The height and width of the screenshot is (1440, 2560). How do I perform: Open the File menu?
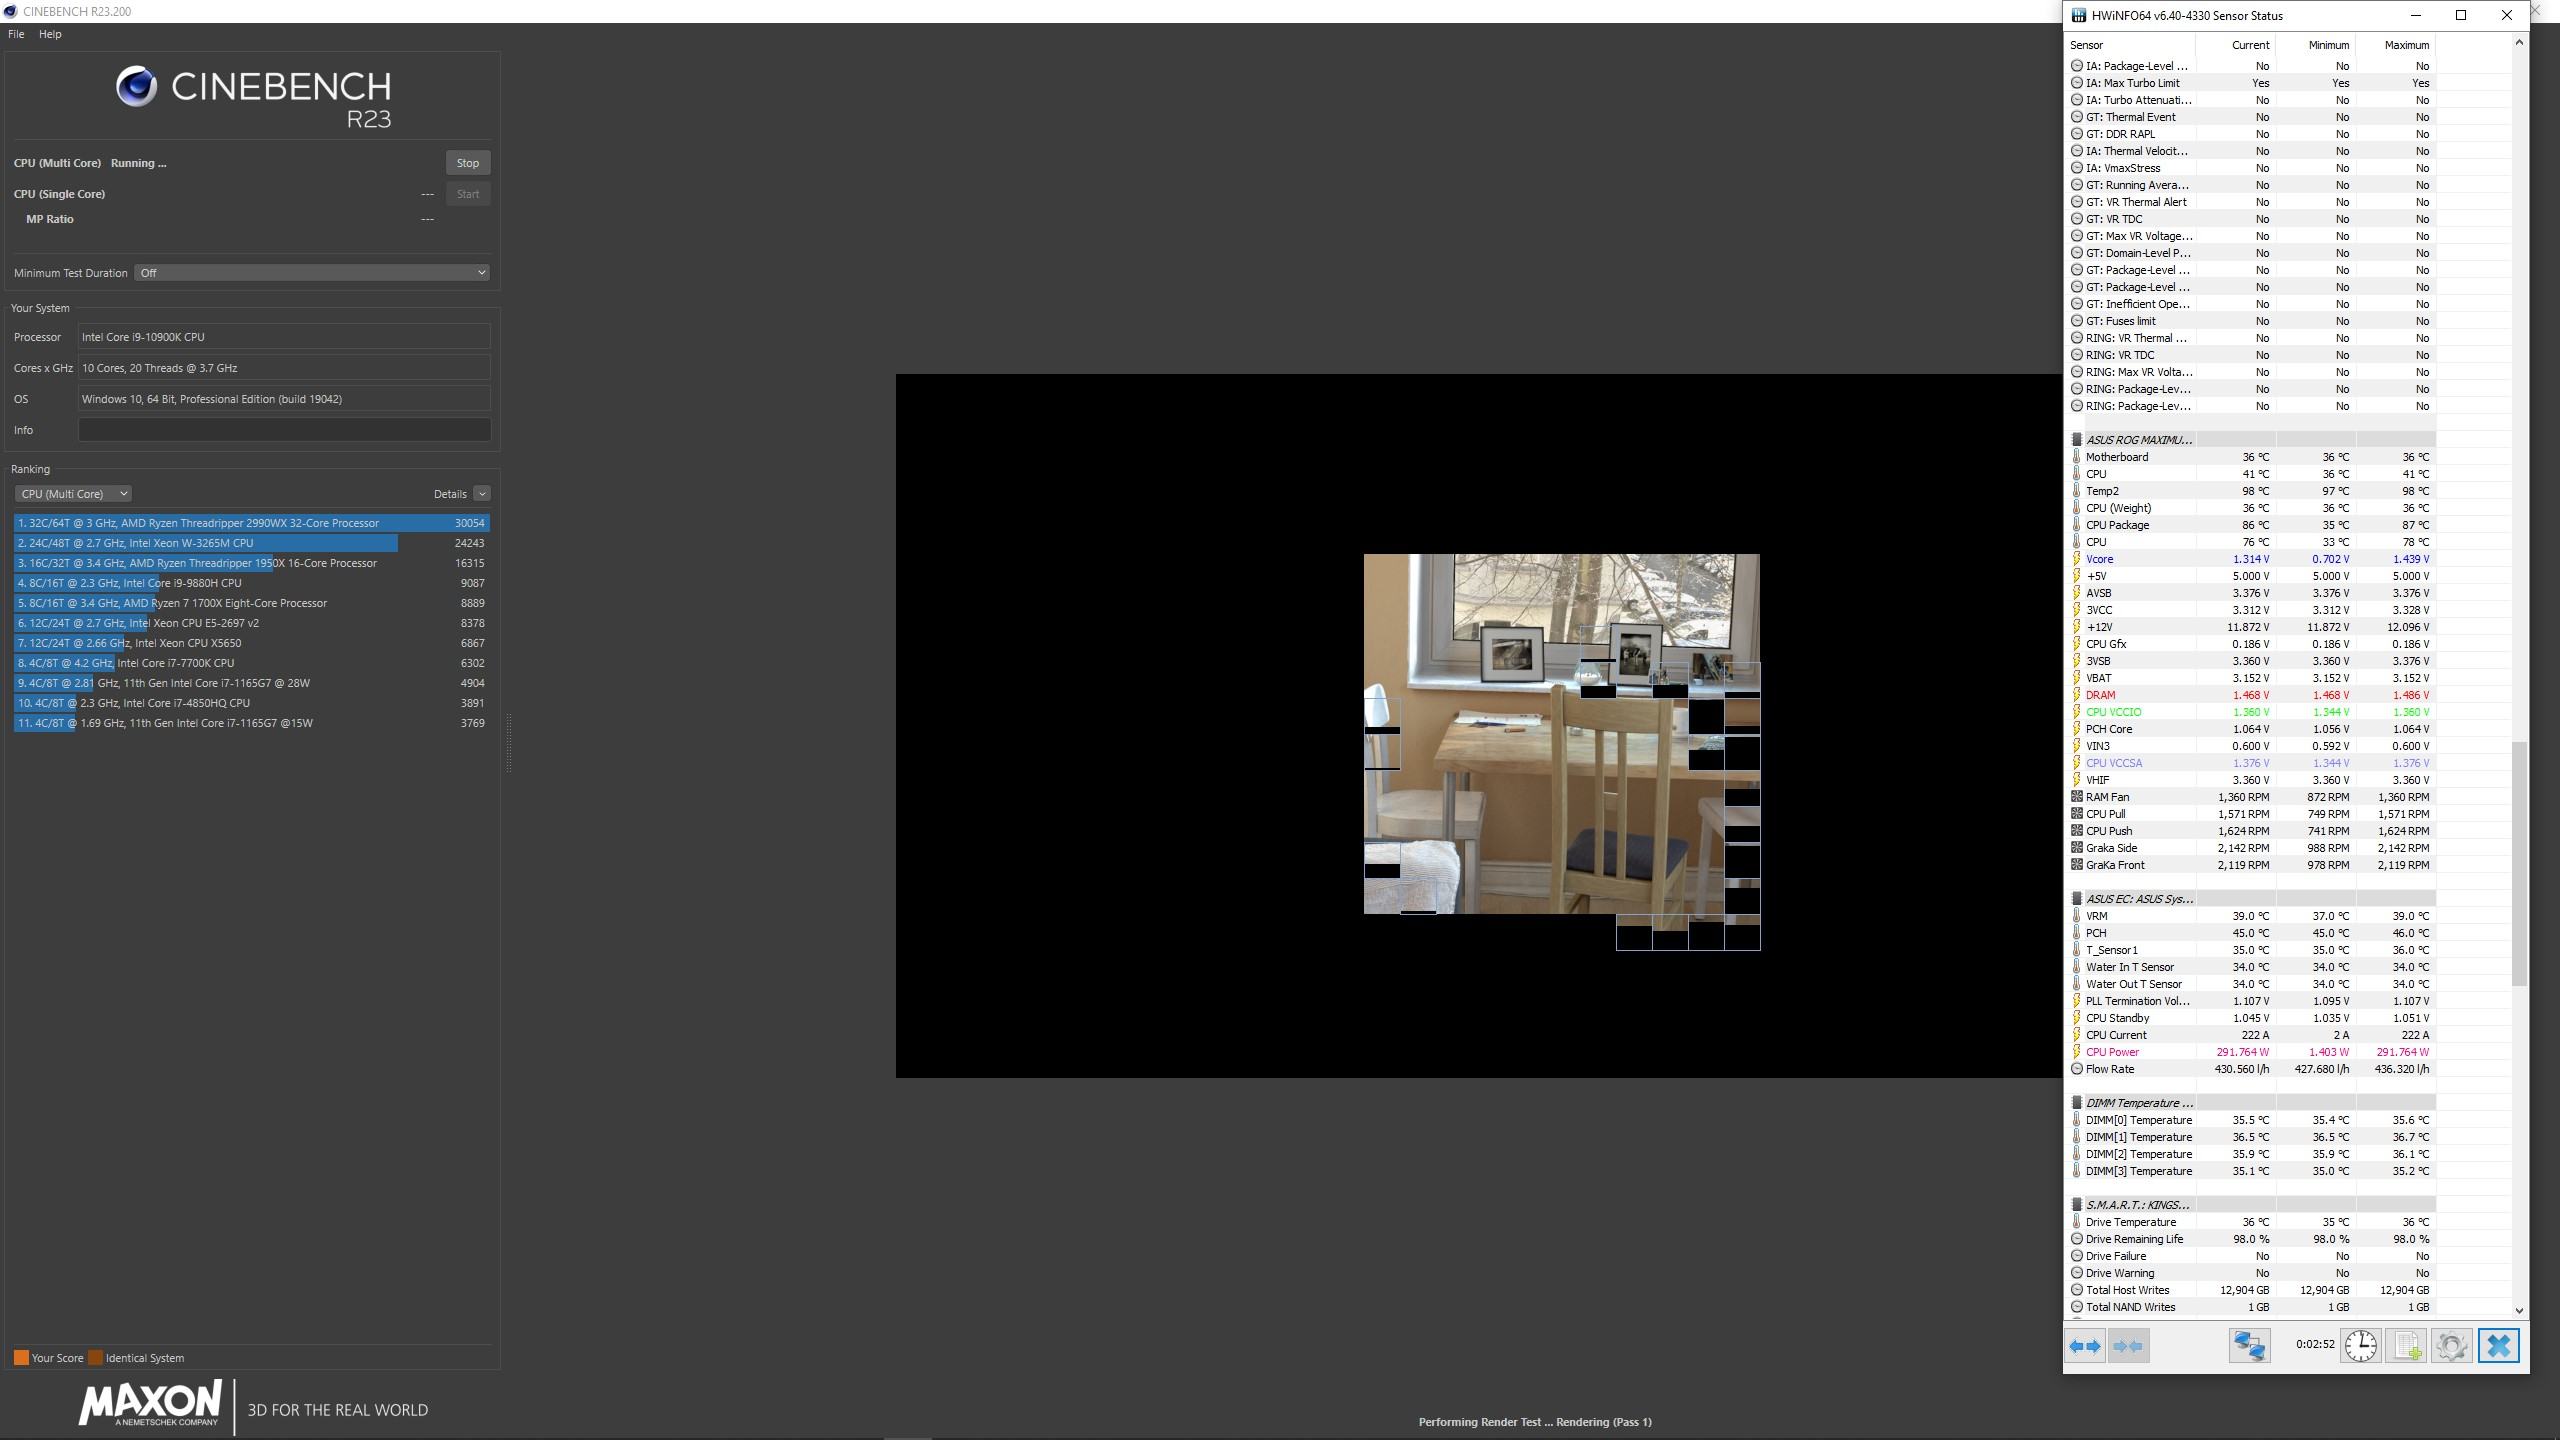point(16,34)
